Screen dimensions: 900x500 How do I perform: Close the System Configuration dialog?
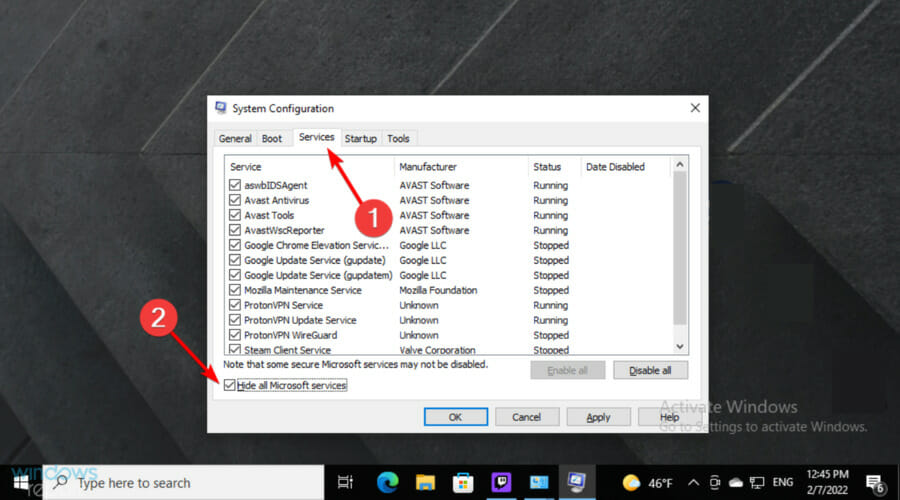pyautogui.click(x=695, y=108)
